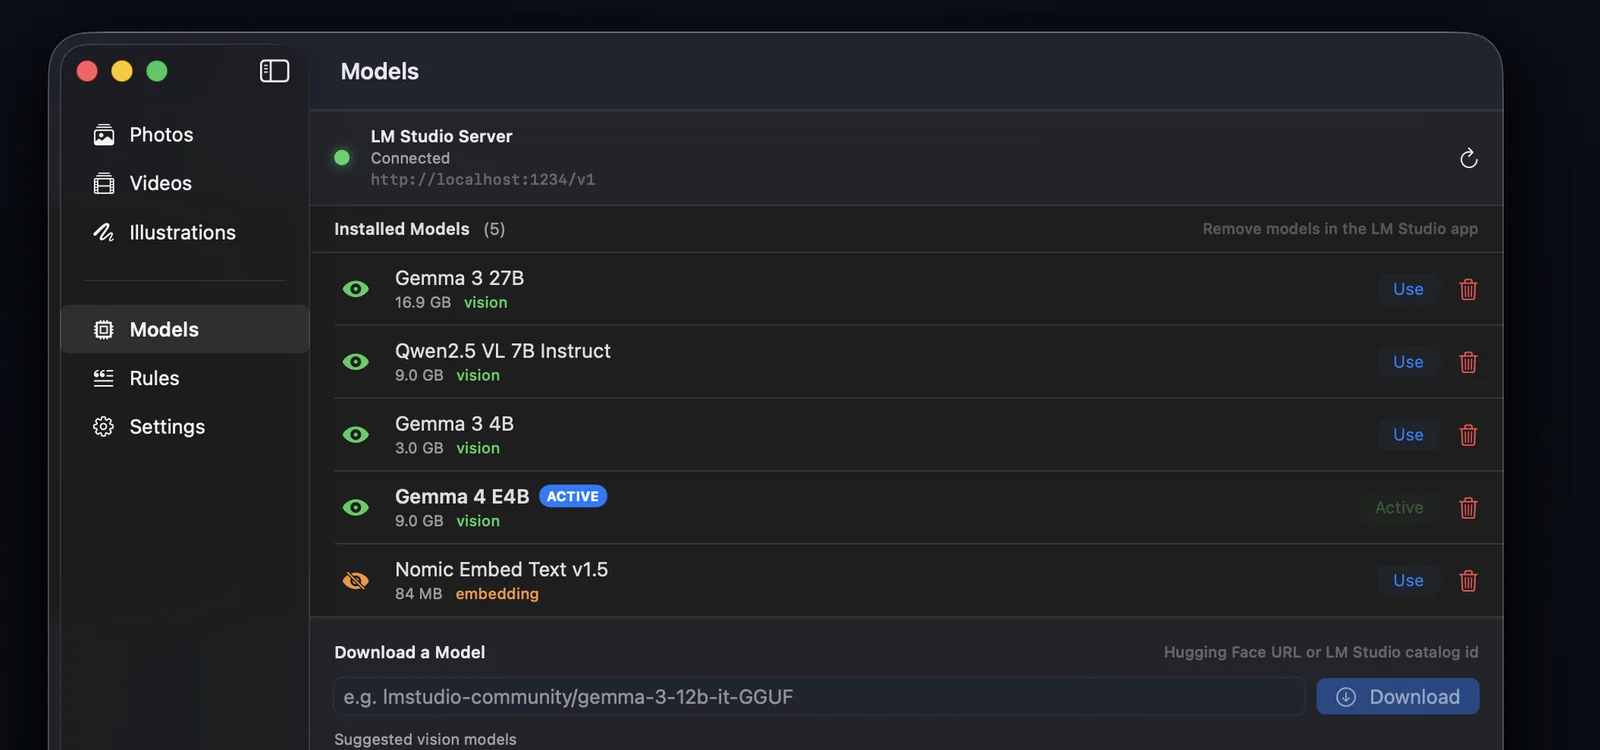Image resolution: width=1600 pixels, height=750 pixels.
Task: Open Settings from the sidebar
Action: [x=185, y=427]
